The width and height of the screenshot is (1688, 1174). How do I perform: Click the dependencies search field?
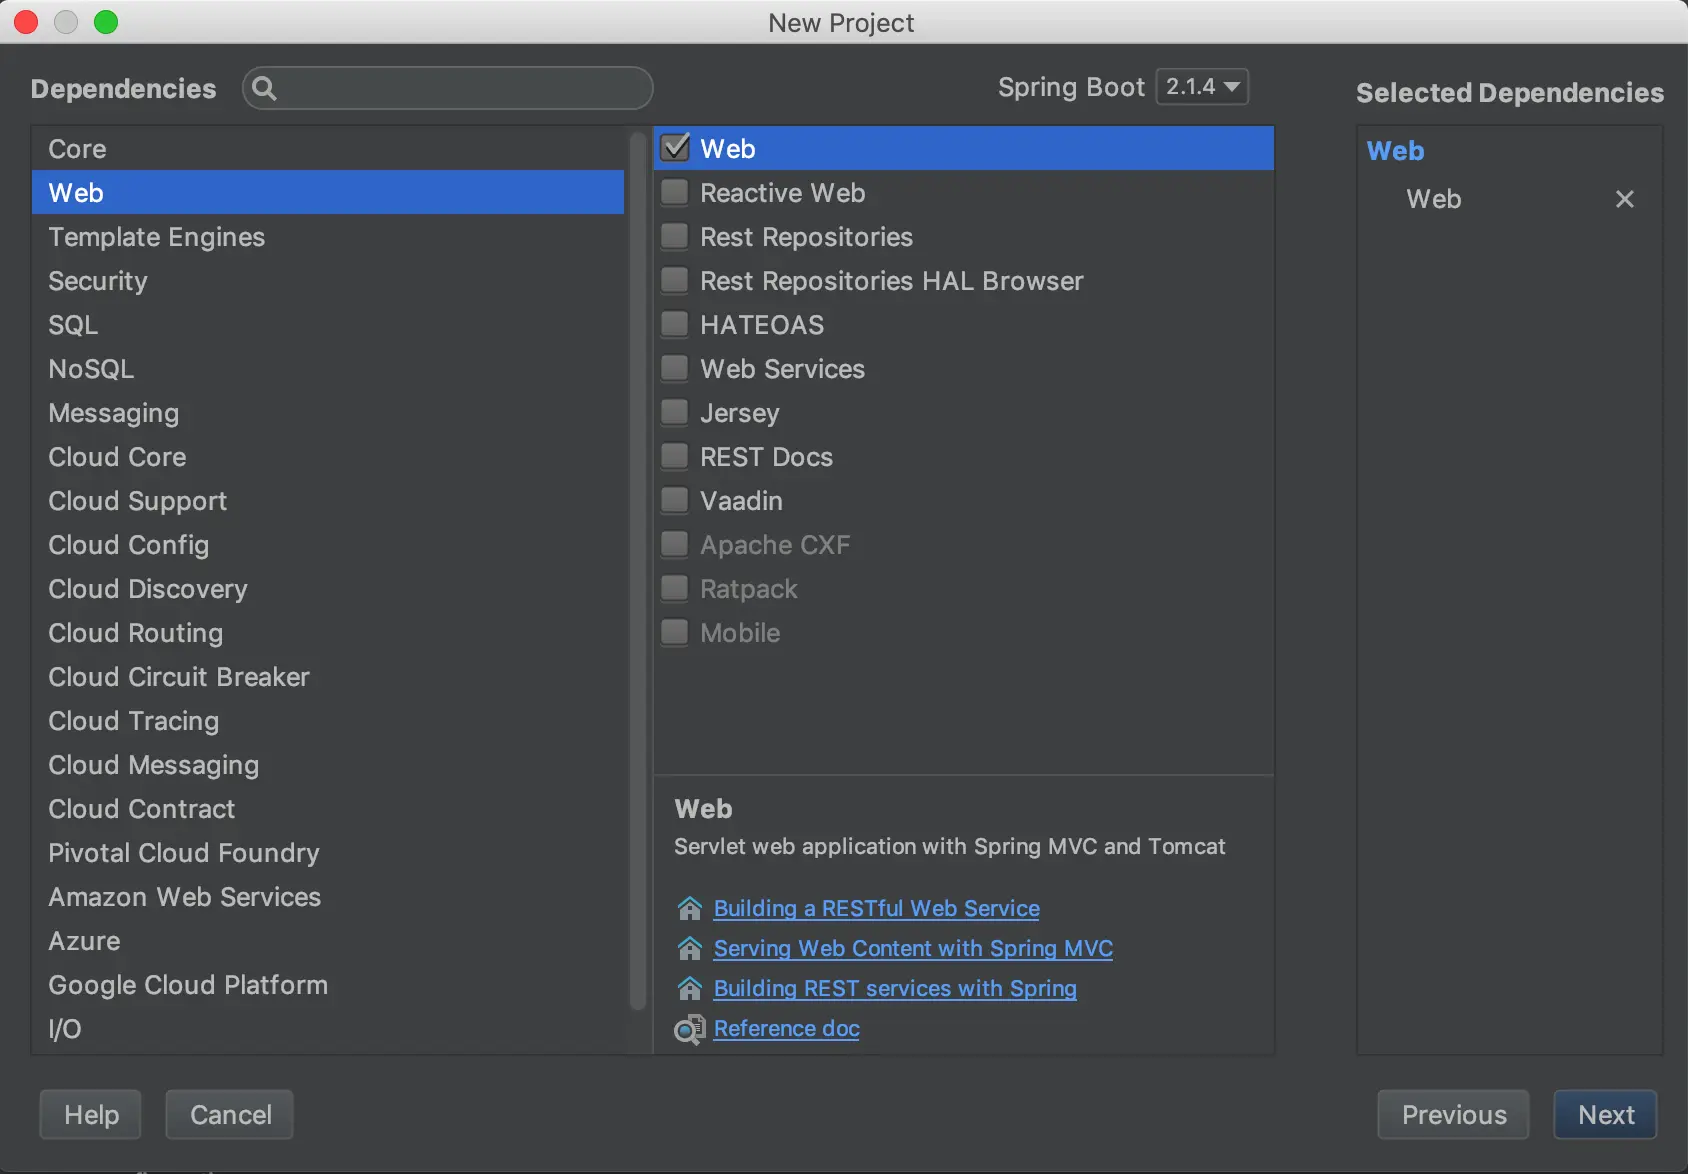[x=448, y=88]
